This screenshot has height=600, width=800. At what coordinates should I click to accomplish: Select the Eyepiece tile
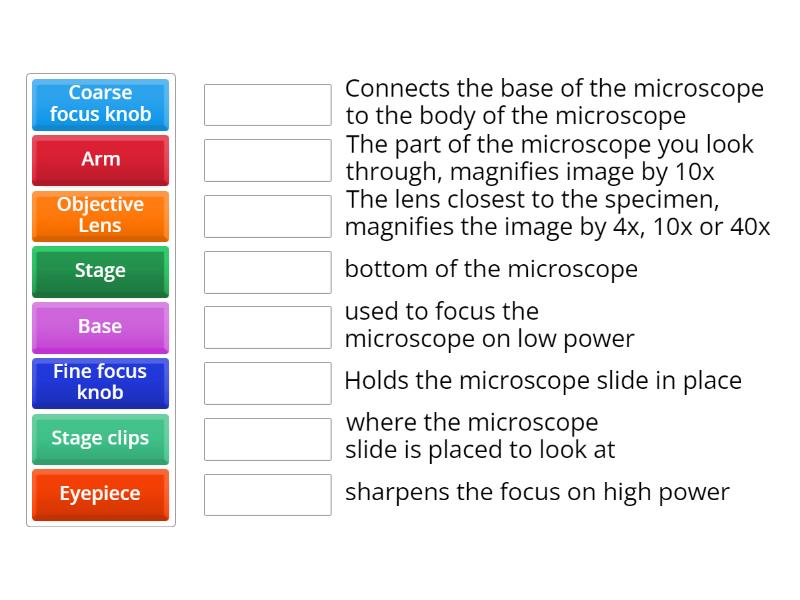[100, 494]
